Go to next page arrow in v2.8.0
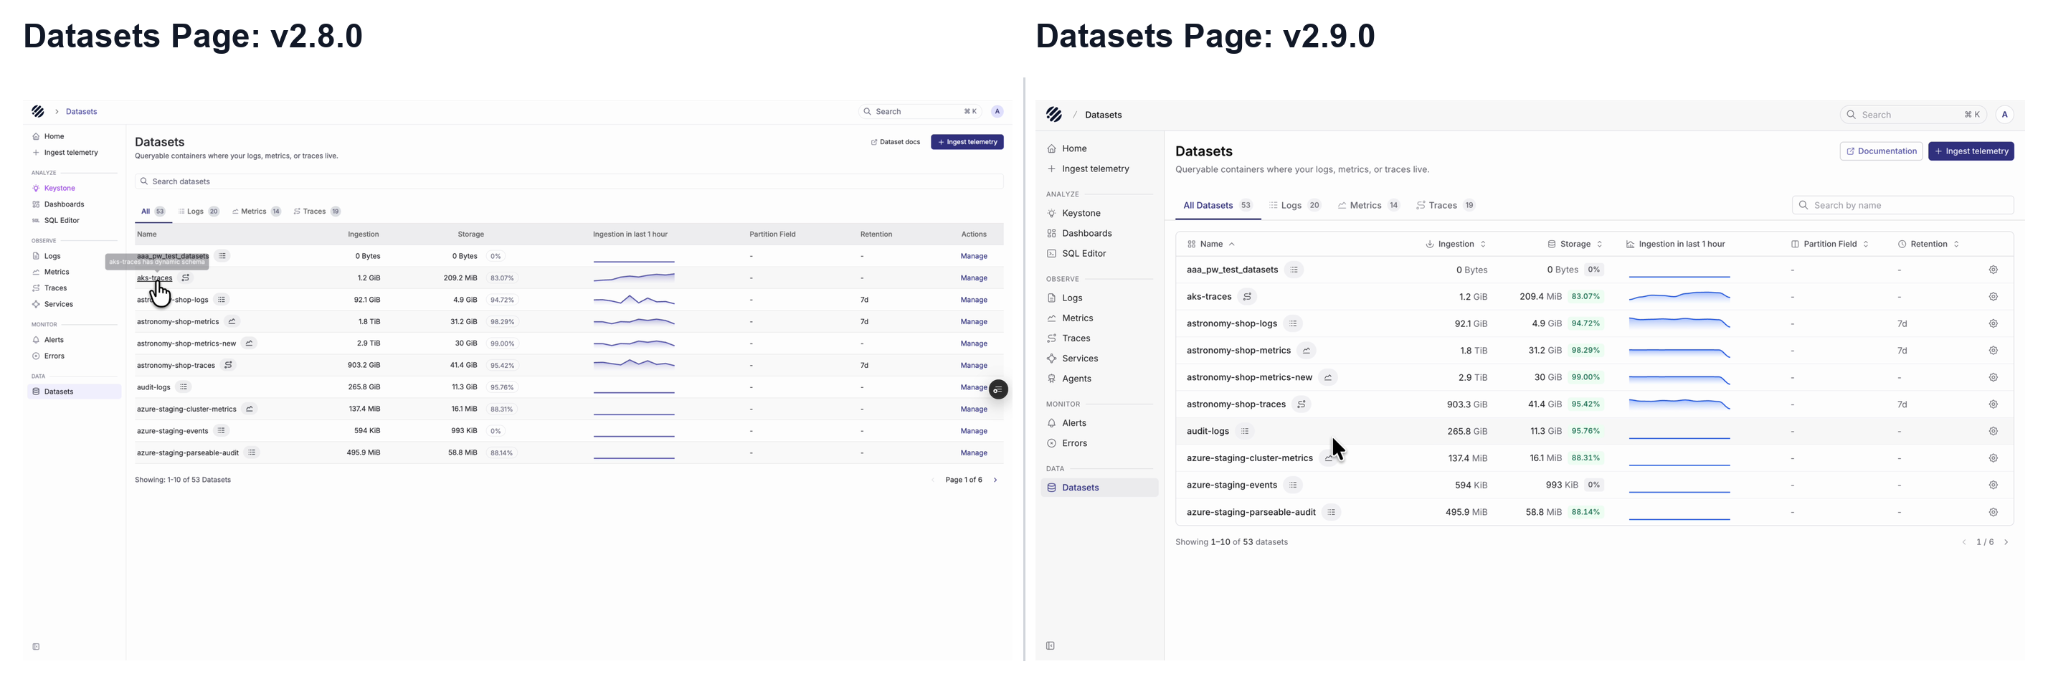Screen dimensions: 2048x683 click(995, 480)
